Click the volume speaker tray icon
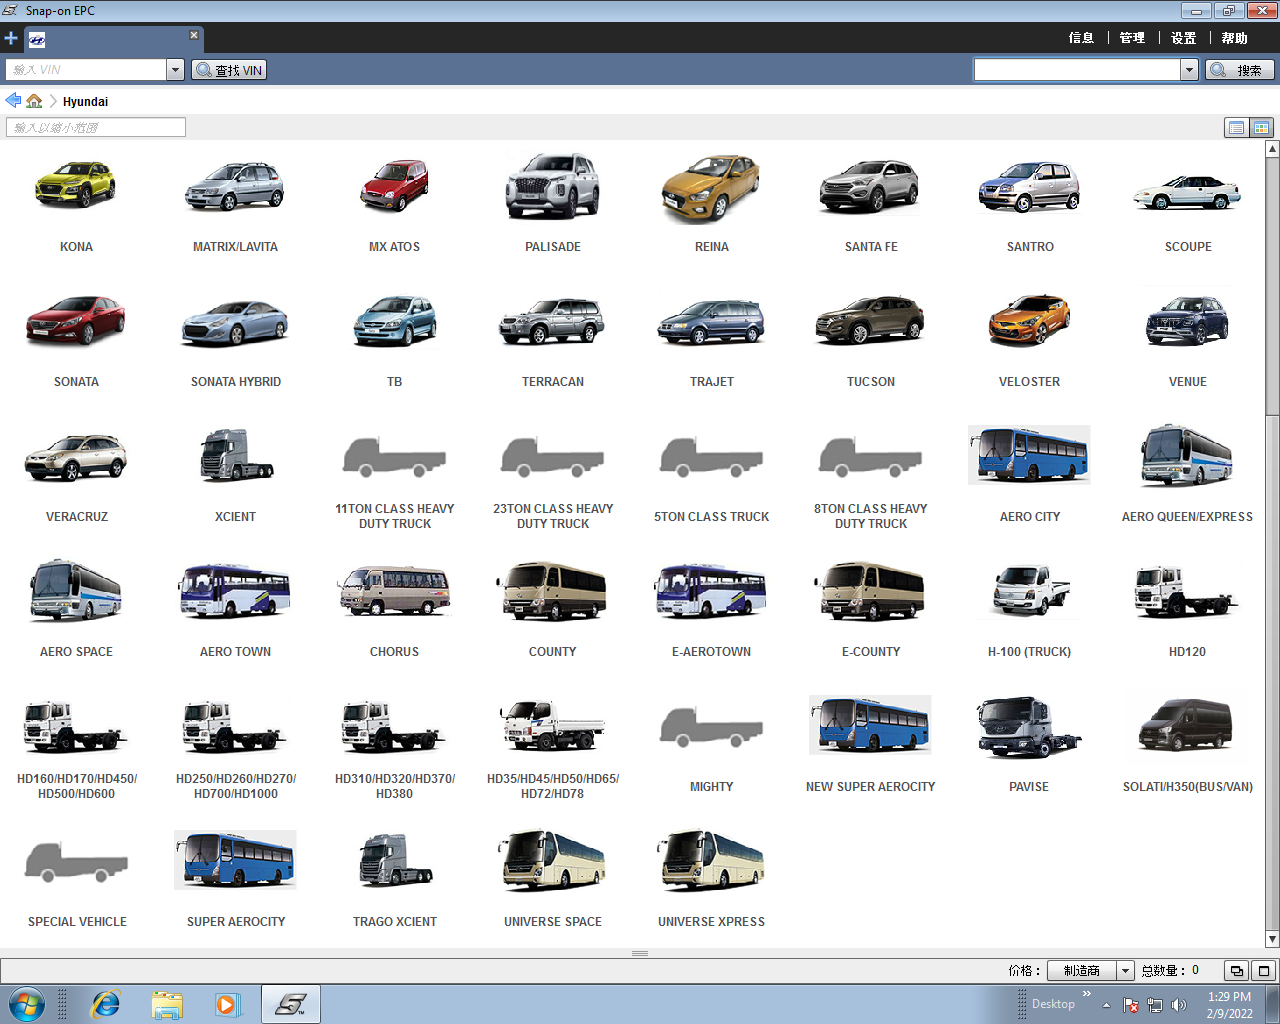Screen dimensions: 1280x1024 point(1179,1005)
